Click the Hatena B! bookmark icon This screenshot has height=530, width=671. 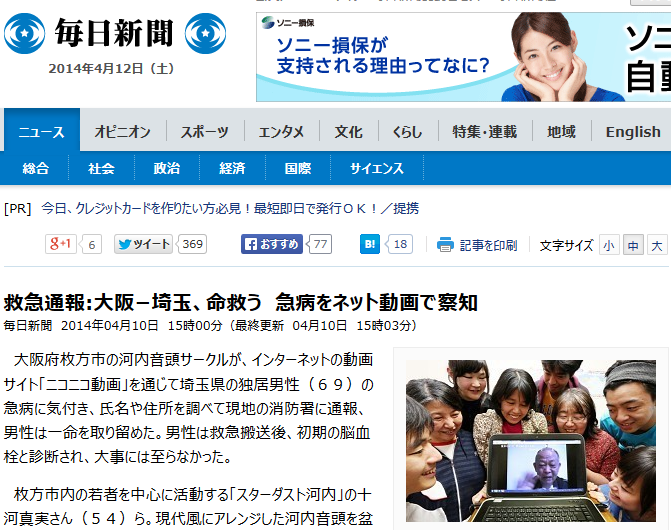370,244
